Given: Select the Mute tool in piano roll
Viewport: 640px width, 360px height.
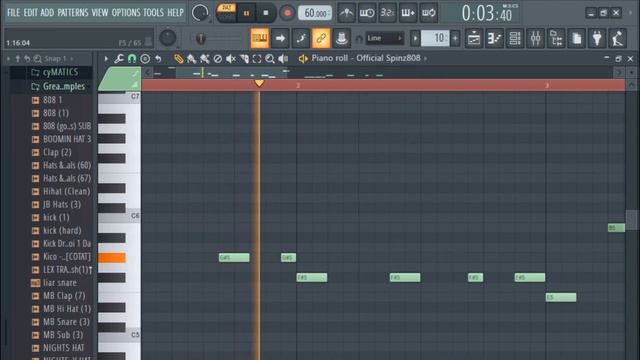Looking at the screenshot, I should click(231, 59).
